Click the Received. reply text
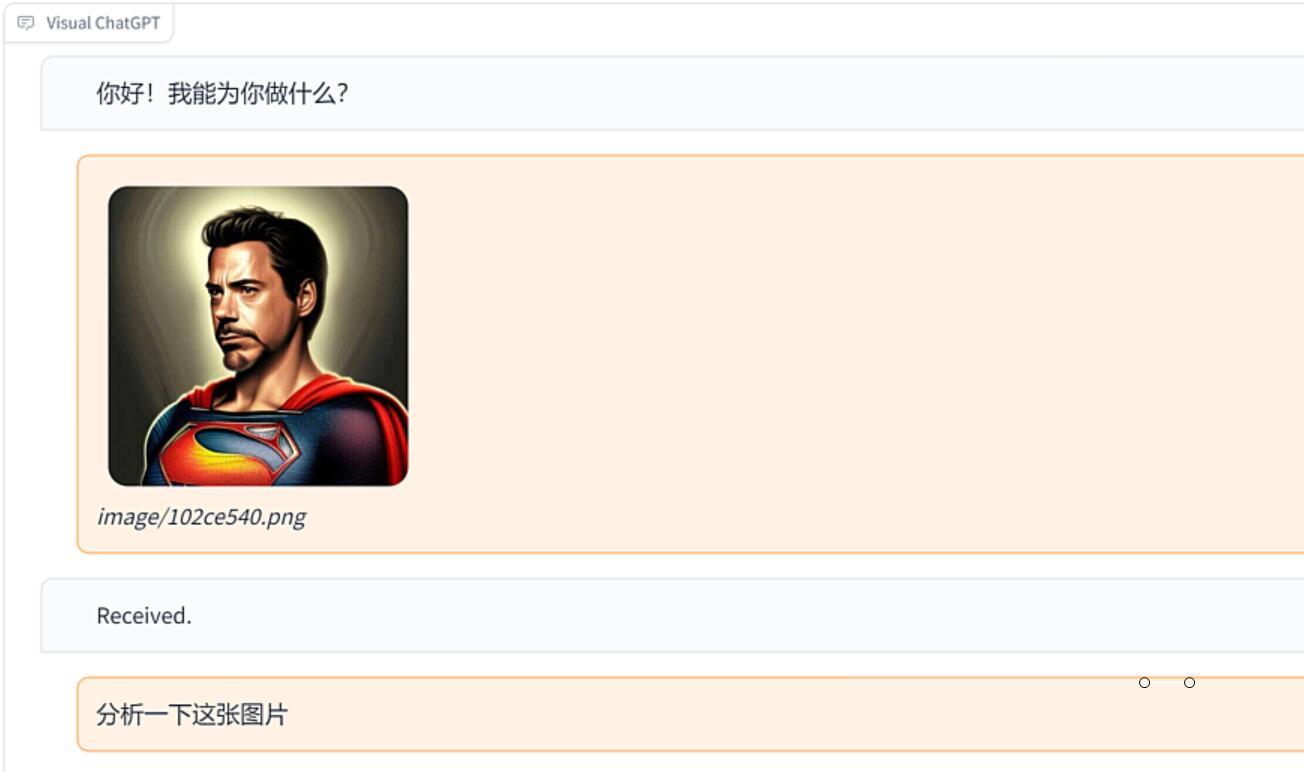1304x772 pixels. 144,616
